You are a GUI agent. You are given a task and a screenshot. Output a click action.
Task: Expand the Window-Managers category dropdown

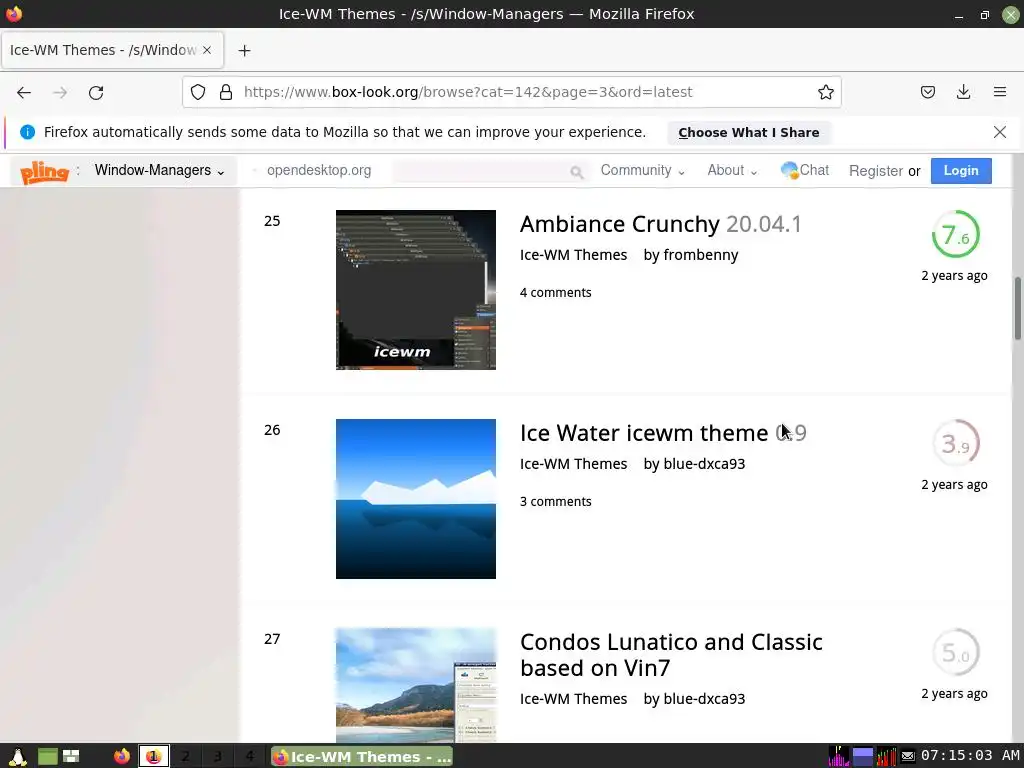pos(160,170)
